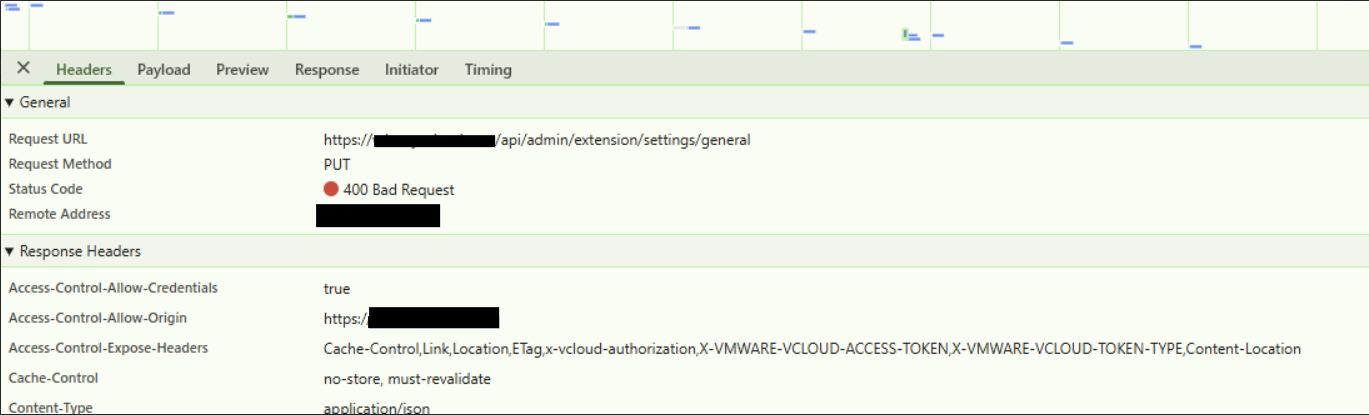1369x415 pixels.
Task: Click the red 400 status indicator dot
Action: pyautogui.click(x=331, y=189)
